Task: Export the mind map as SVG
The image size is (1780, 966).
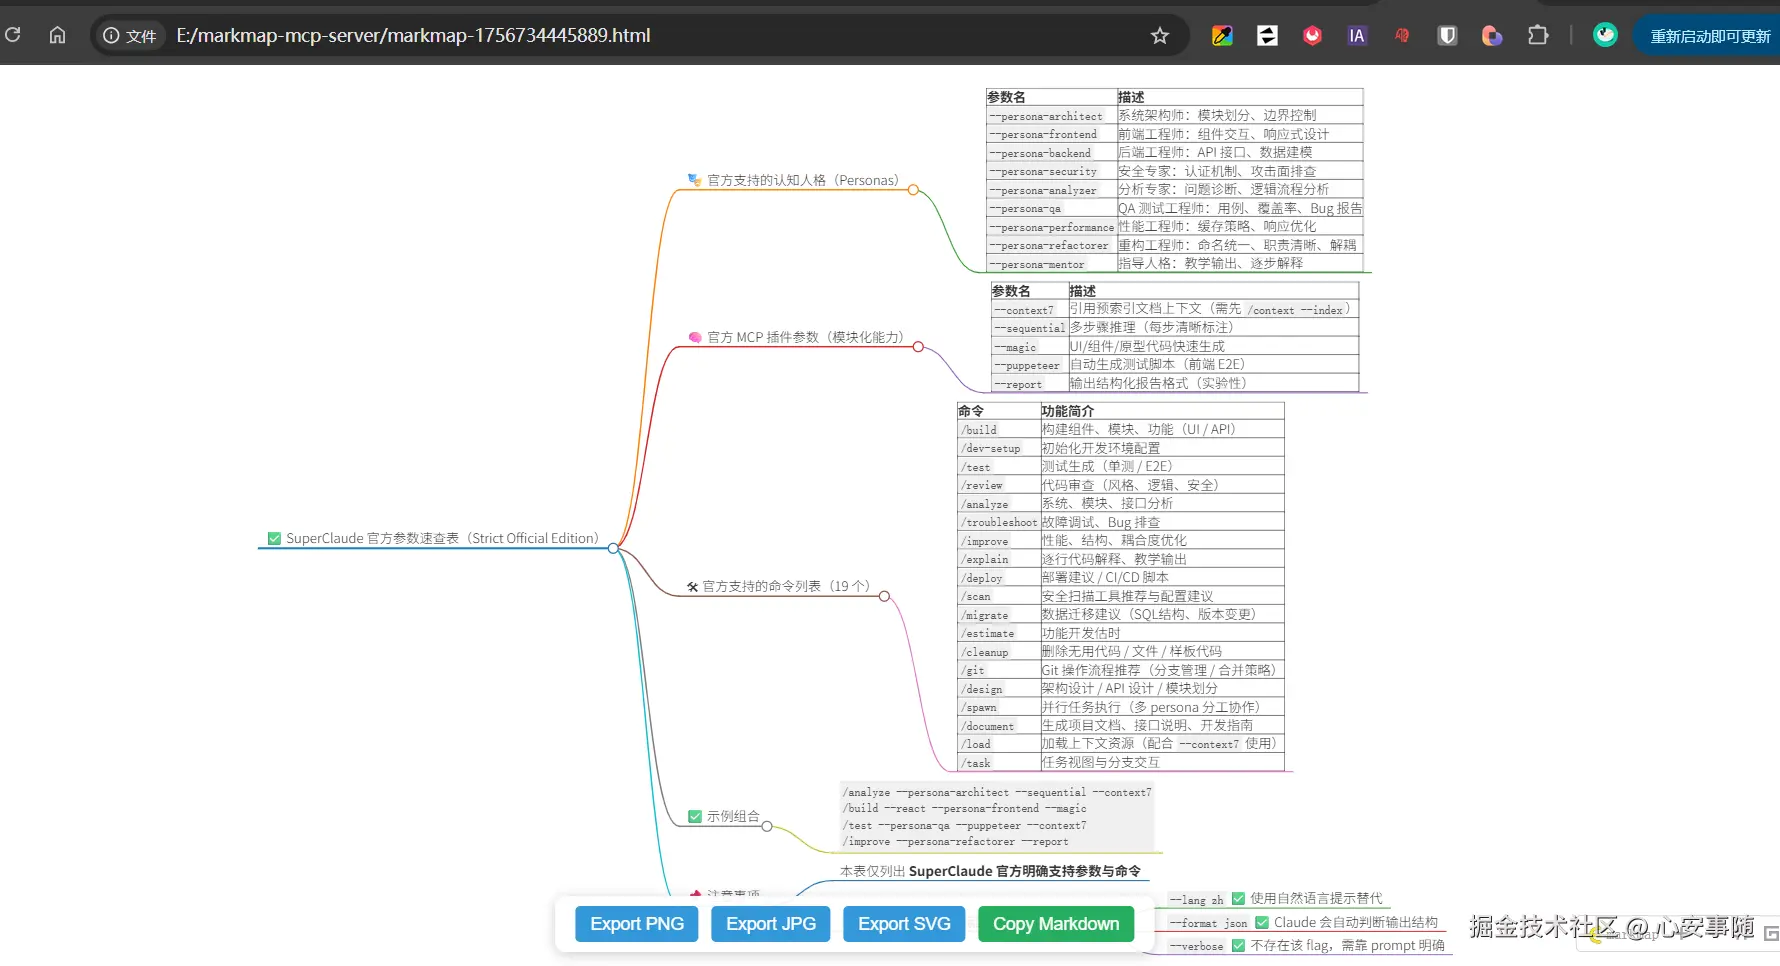Action: (904, 924)
